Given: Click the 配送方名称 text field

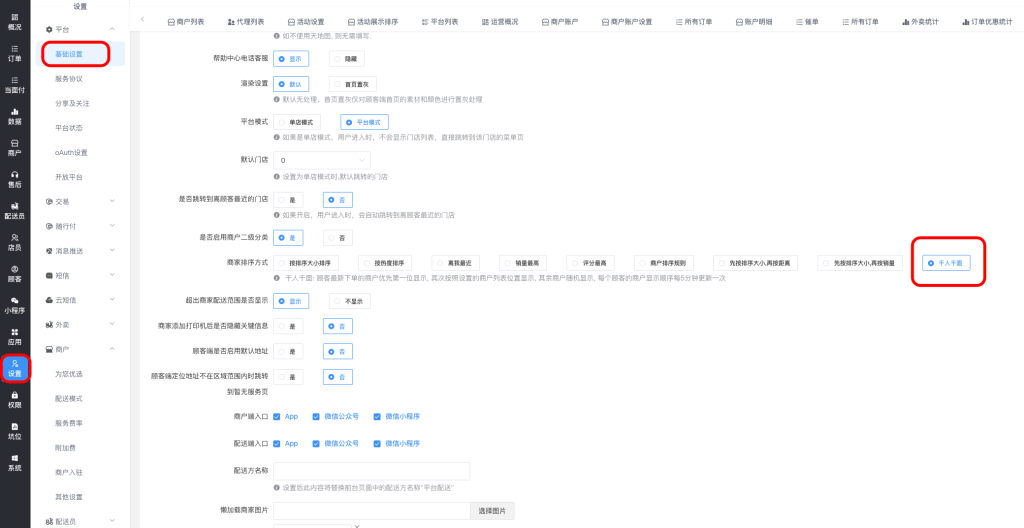Looking at the screenshot, I should (371, 471).
